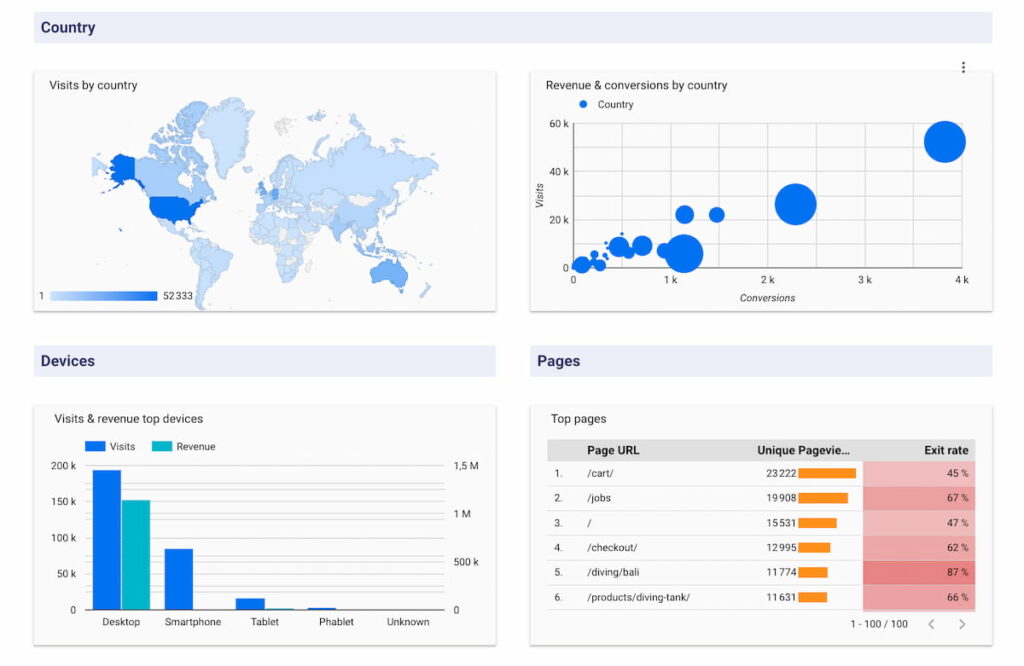Open the three-dot options menu

[963, 67]
